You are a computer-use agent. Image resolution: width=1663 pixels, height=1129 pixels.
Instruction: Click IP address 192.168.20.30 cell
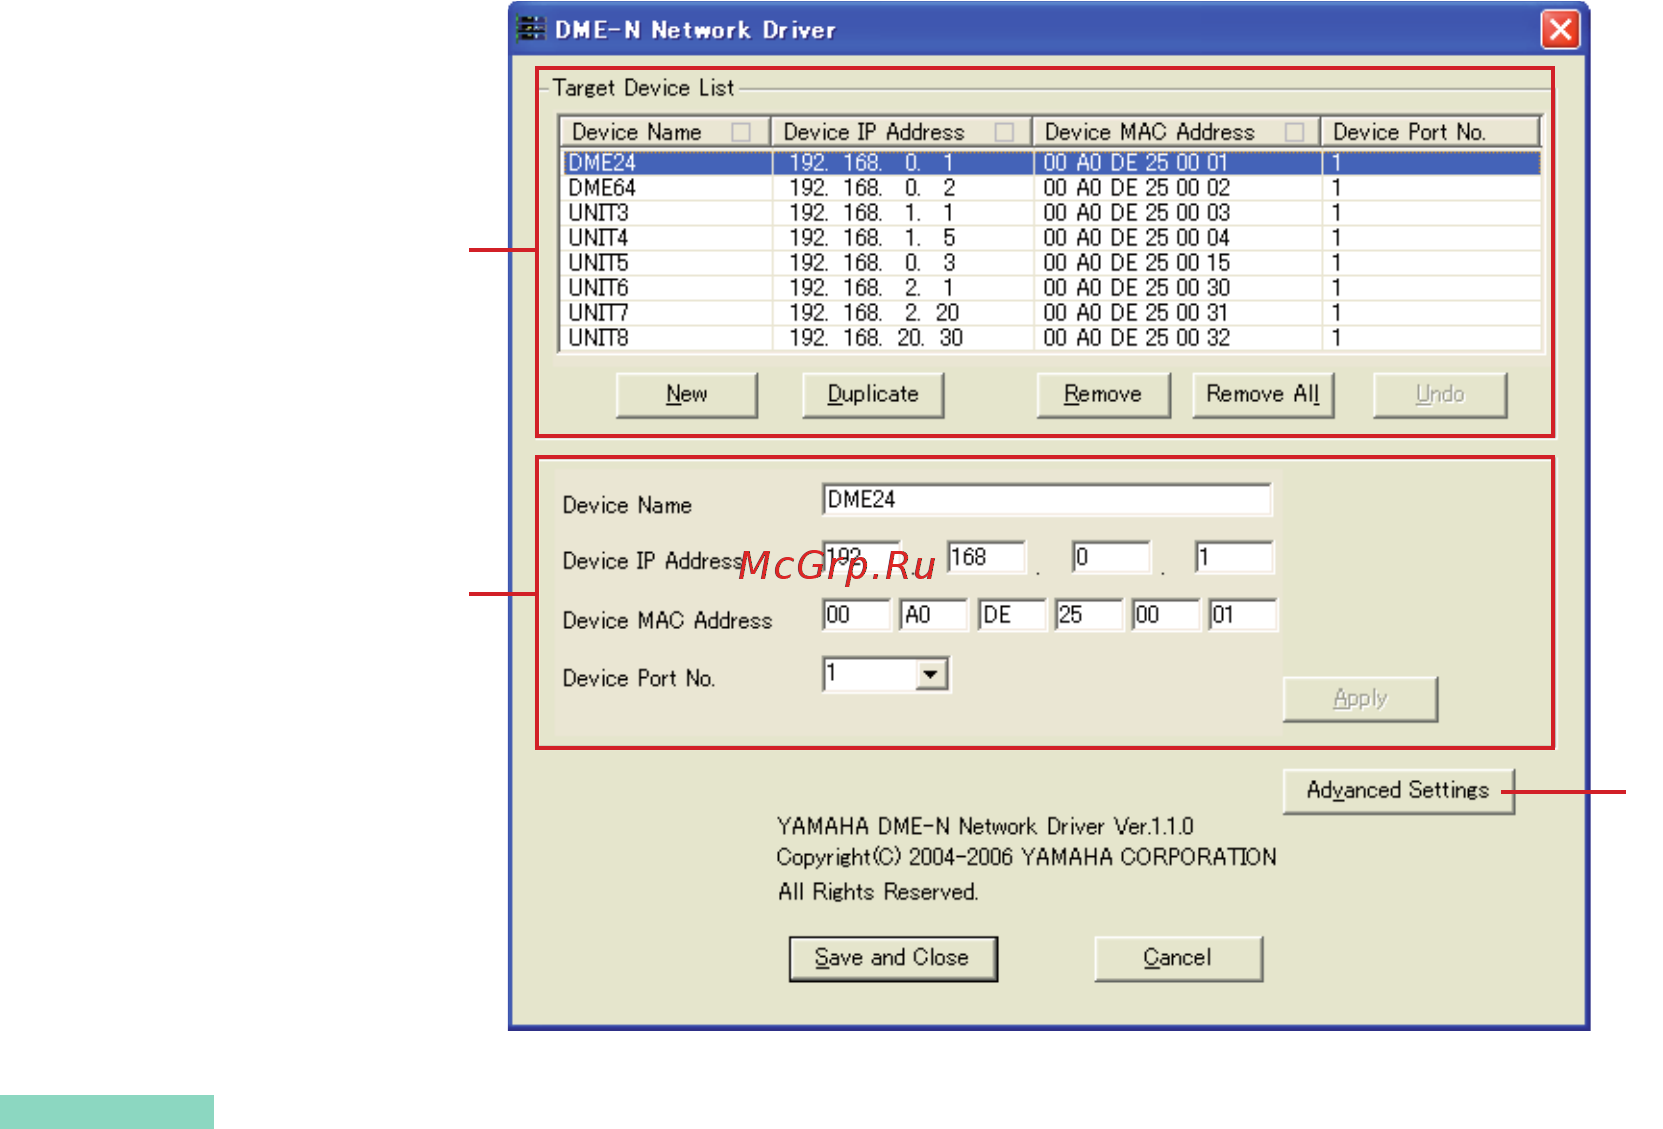coord(876,338)
